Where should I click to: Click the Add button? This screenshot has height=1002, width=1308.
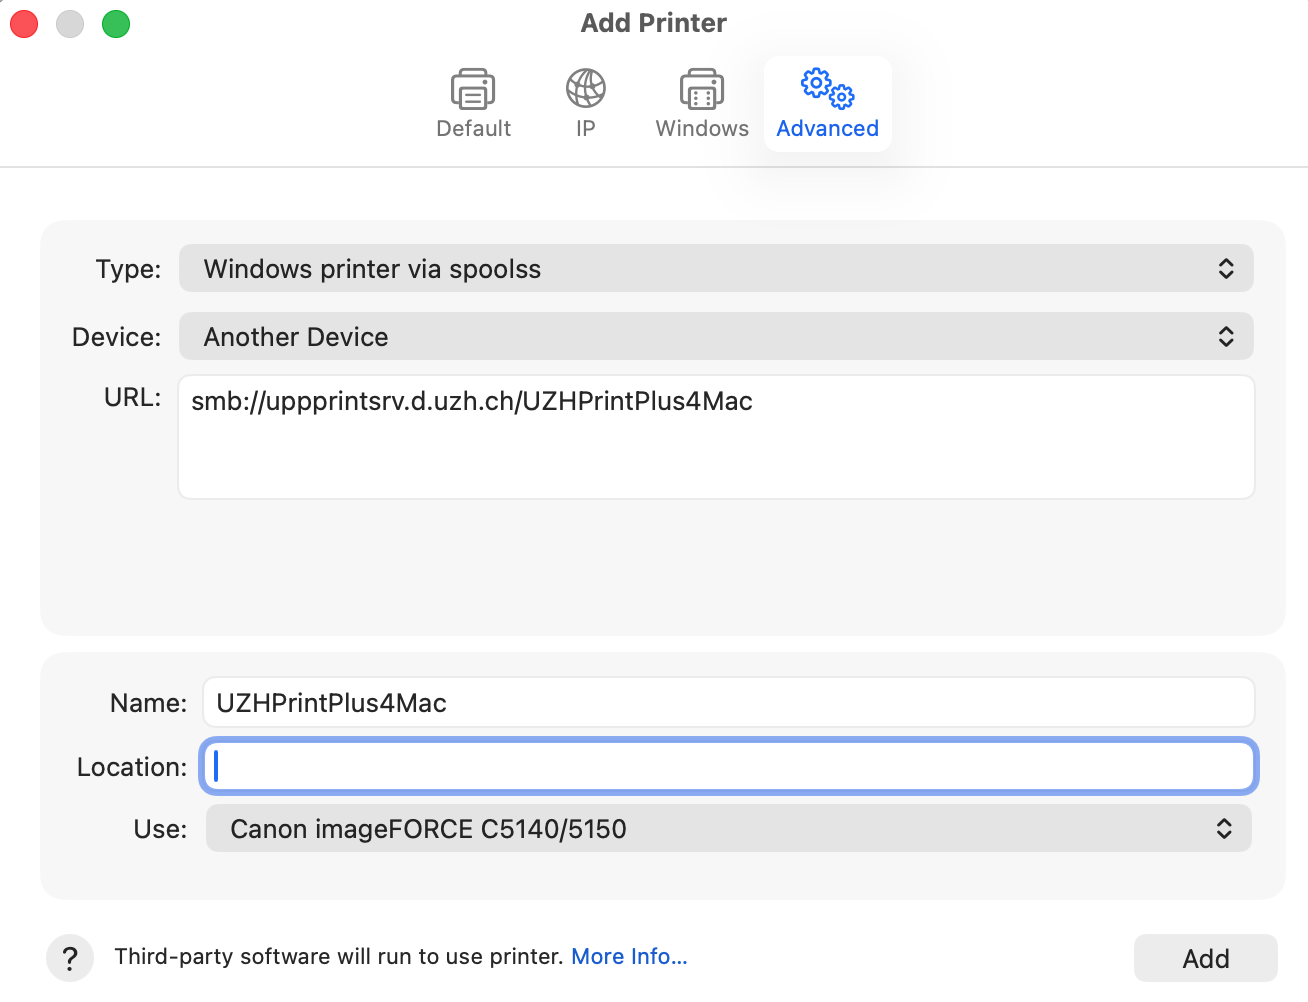click(x=1204, y=957)
